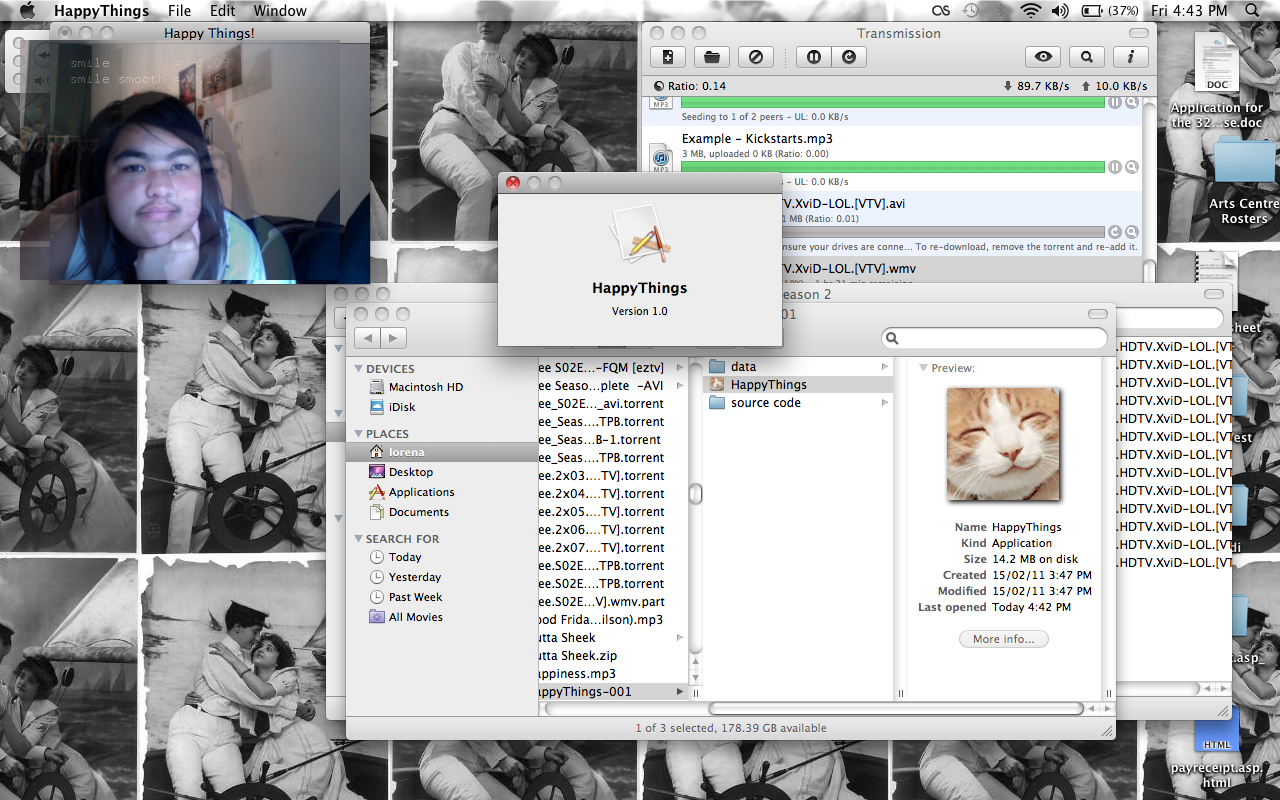Open the HappyThings application menu

pos(101,11)
